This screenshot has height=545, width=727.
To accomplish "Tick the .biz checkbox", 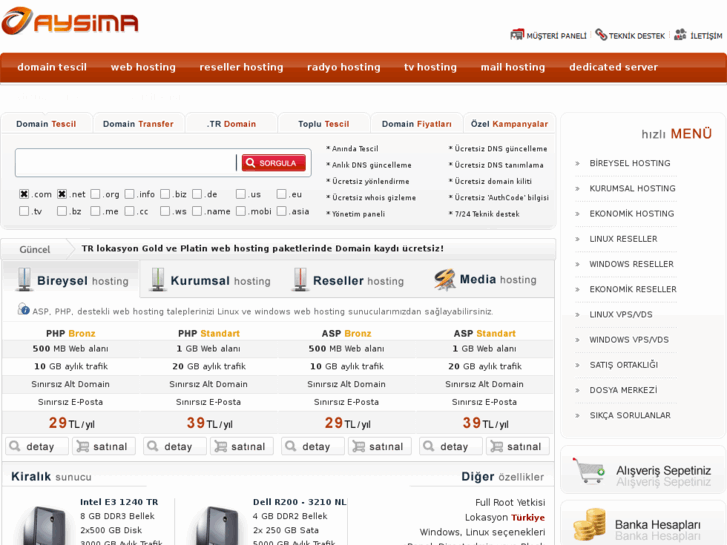I will (165, 194).
